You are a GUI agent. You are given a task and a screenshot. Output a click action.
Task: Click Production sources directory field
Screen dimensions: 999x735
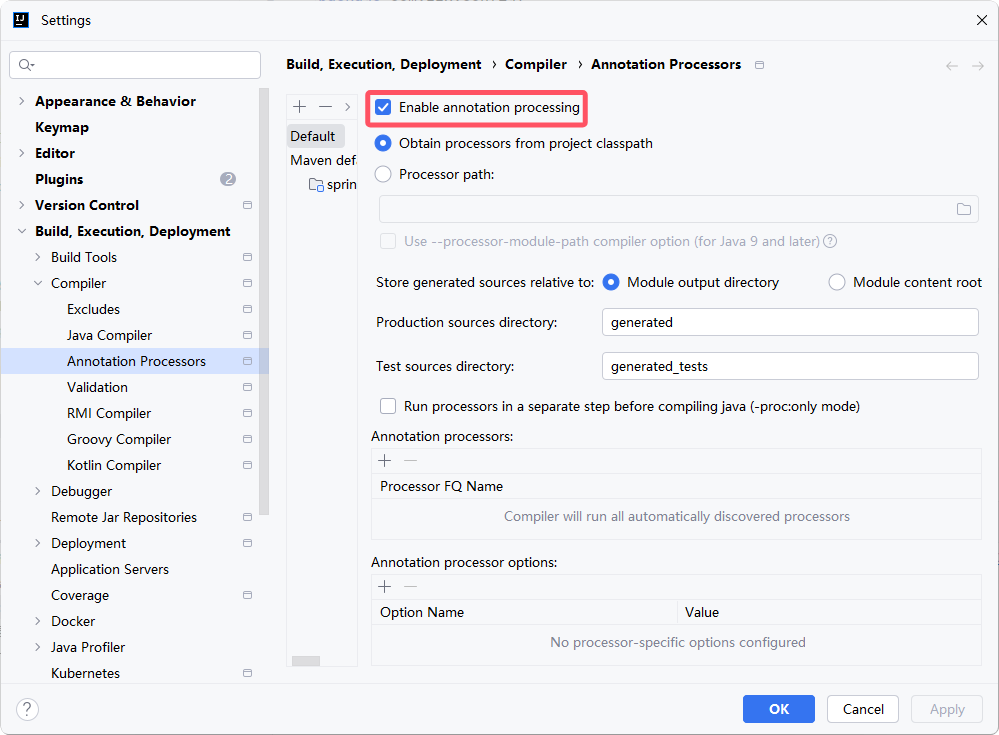click(790, 322)
